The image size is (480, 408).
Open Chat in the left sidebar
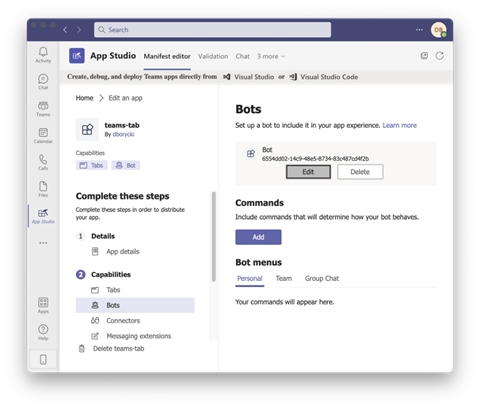point(43,82)
